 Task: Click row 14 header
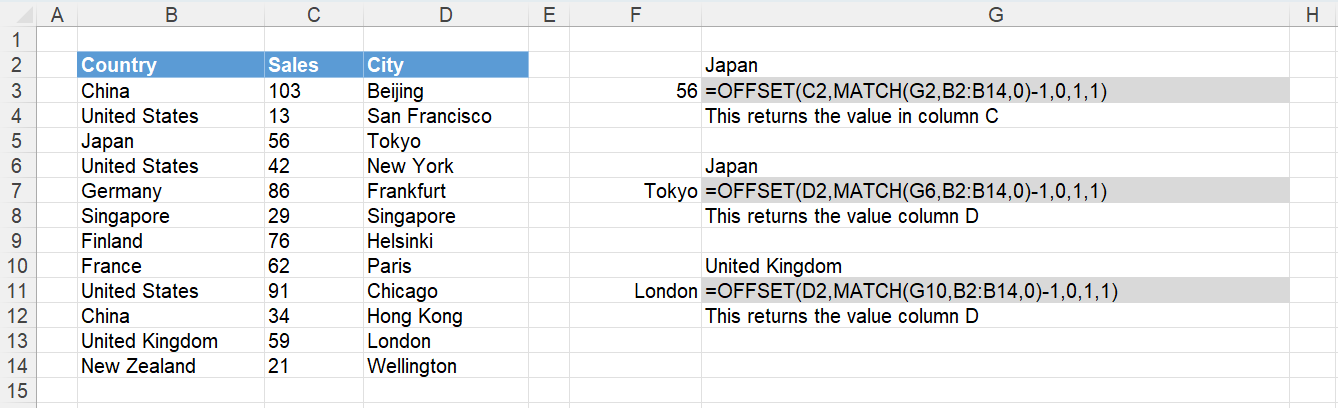(18, 366)
